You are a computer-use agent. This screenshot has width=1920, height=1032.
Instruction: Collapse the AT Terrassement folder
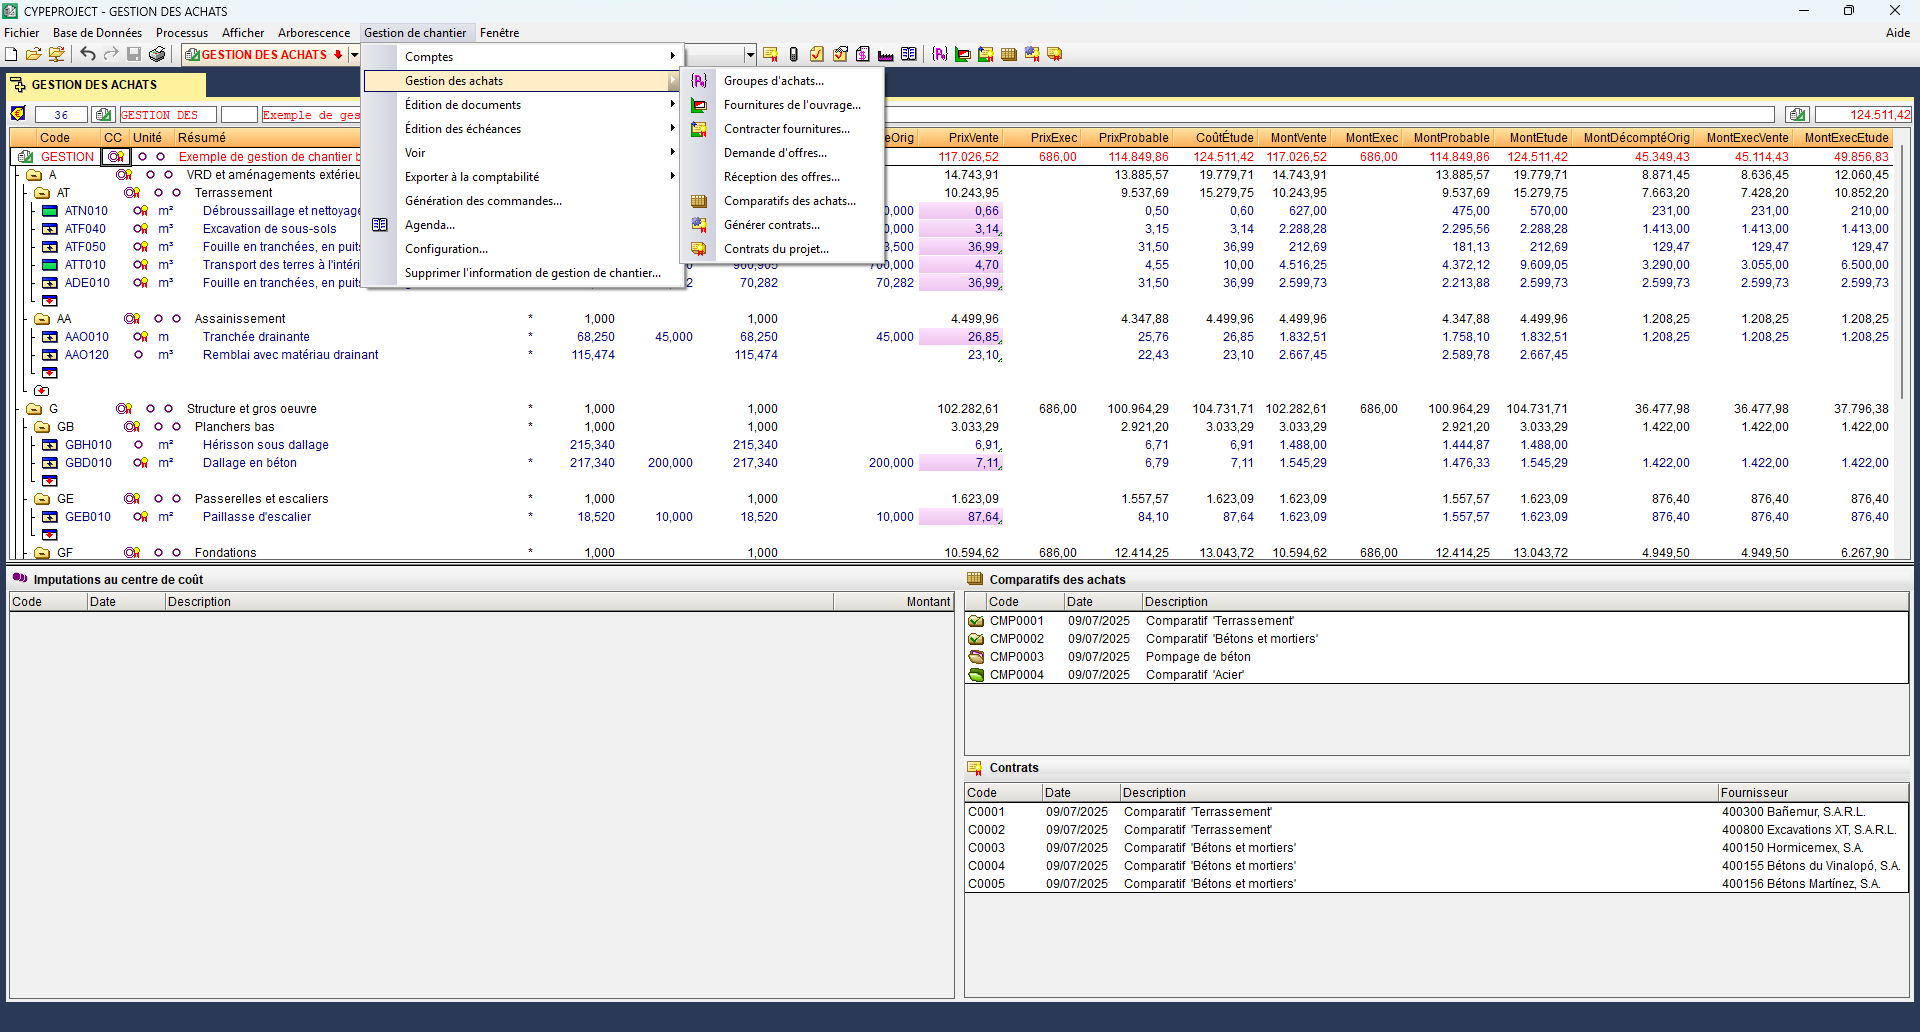[42, 193]
